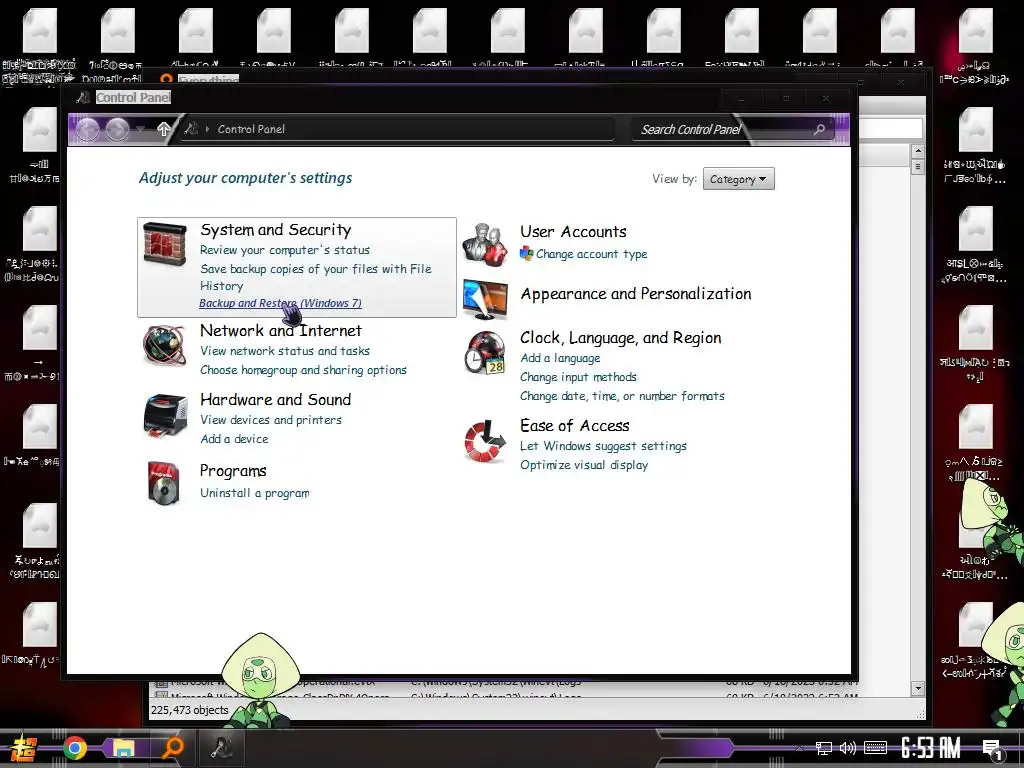This screenshot has width=1024, height=768.
Task: Click Add a device link
Action: [234, 439]
